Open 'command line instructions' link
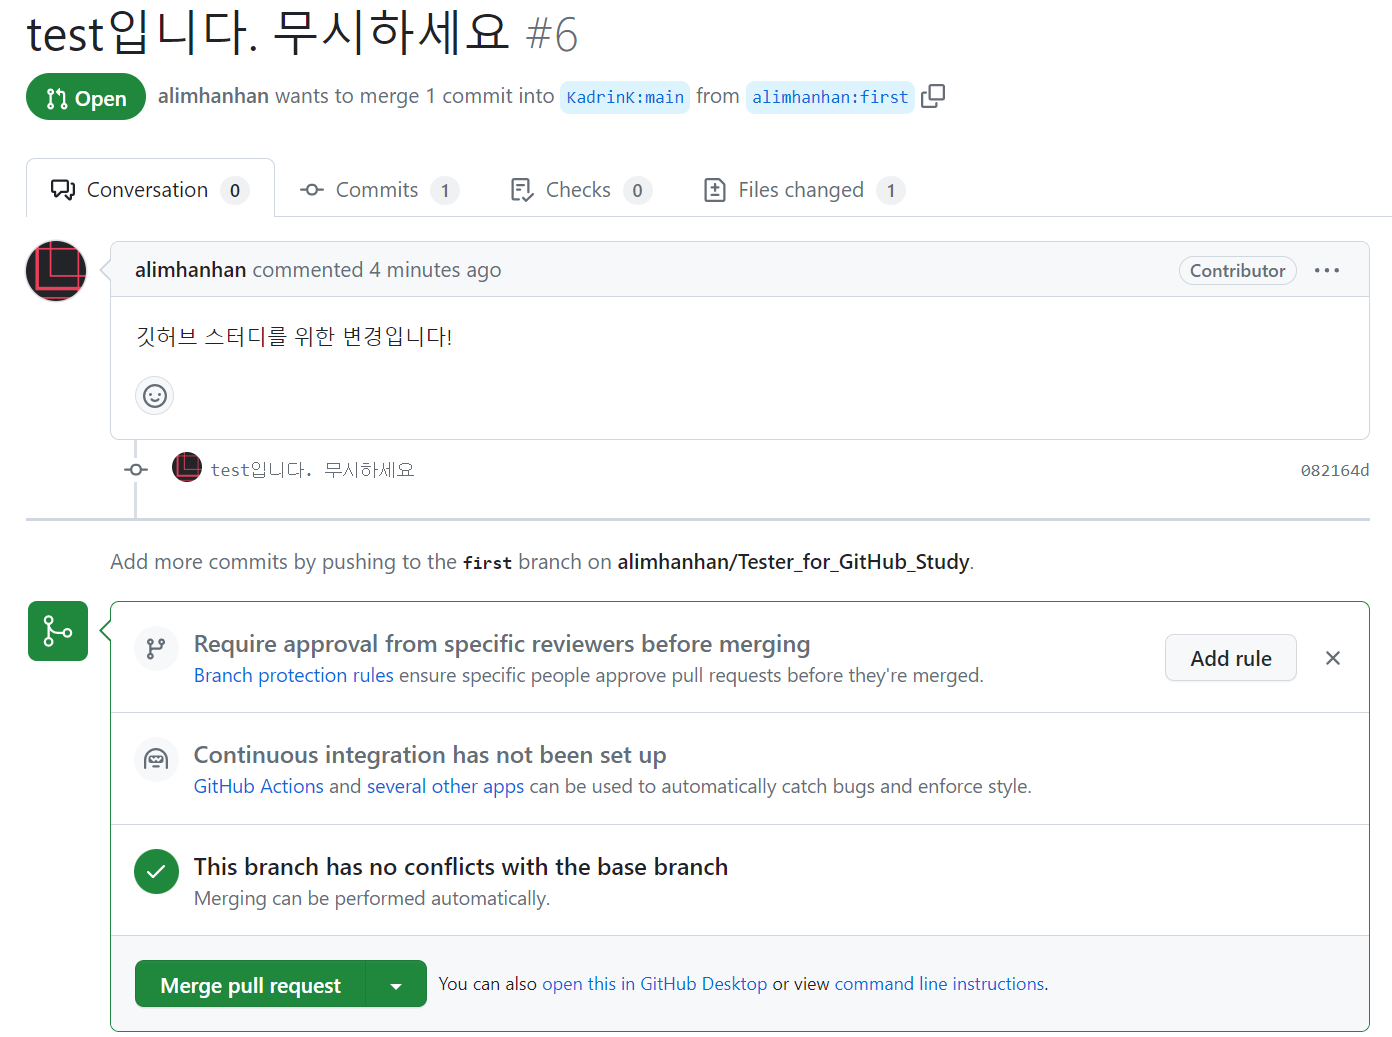This screenshot has width=1392, height=1037. (939, 984)
